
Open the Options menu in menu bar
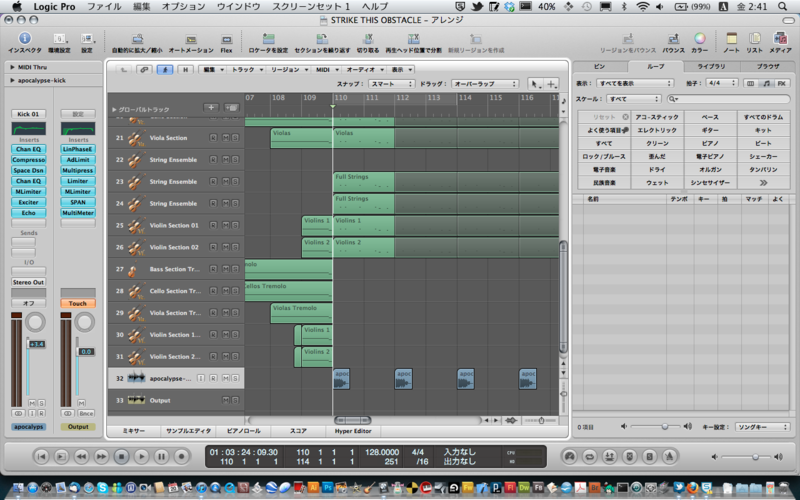click(183, 7)
